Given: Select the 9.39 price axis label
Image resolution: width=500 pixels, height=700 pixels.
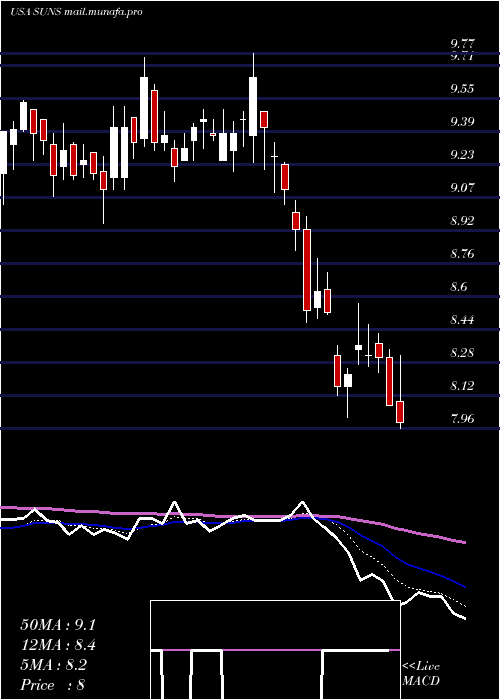Looking at the screenshot, I should pyautogui.click(x=462, y=121).
